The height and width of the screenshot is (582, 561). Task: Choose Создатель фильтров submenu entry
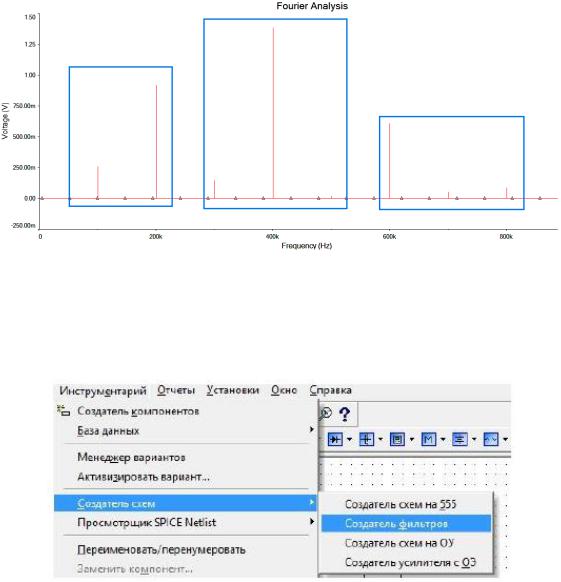point(406,523)
